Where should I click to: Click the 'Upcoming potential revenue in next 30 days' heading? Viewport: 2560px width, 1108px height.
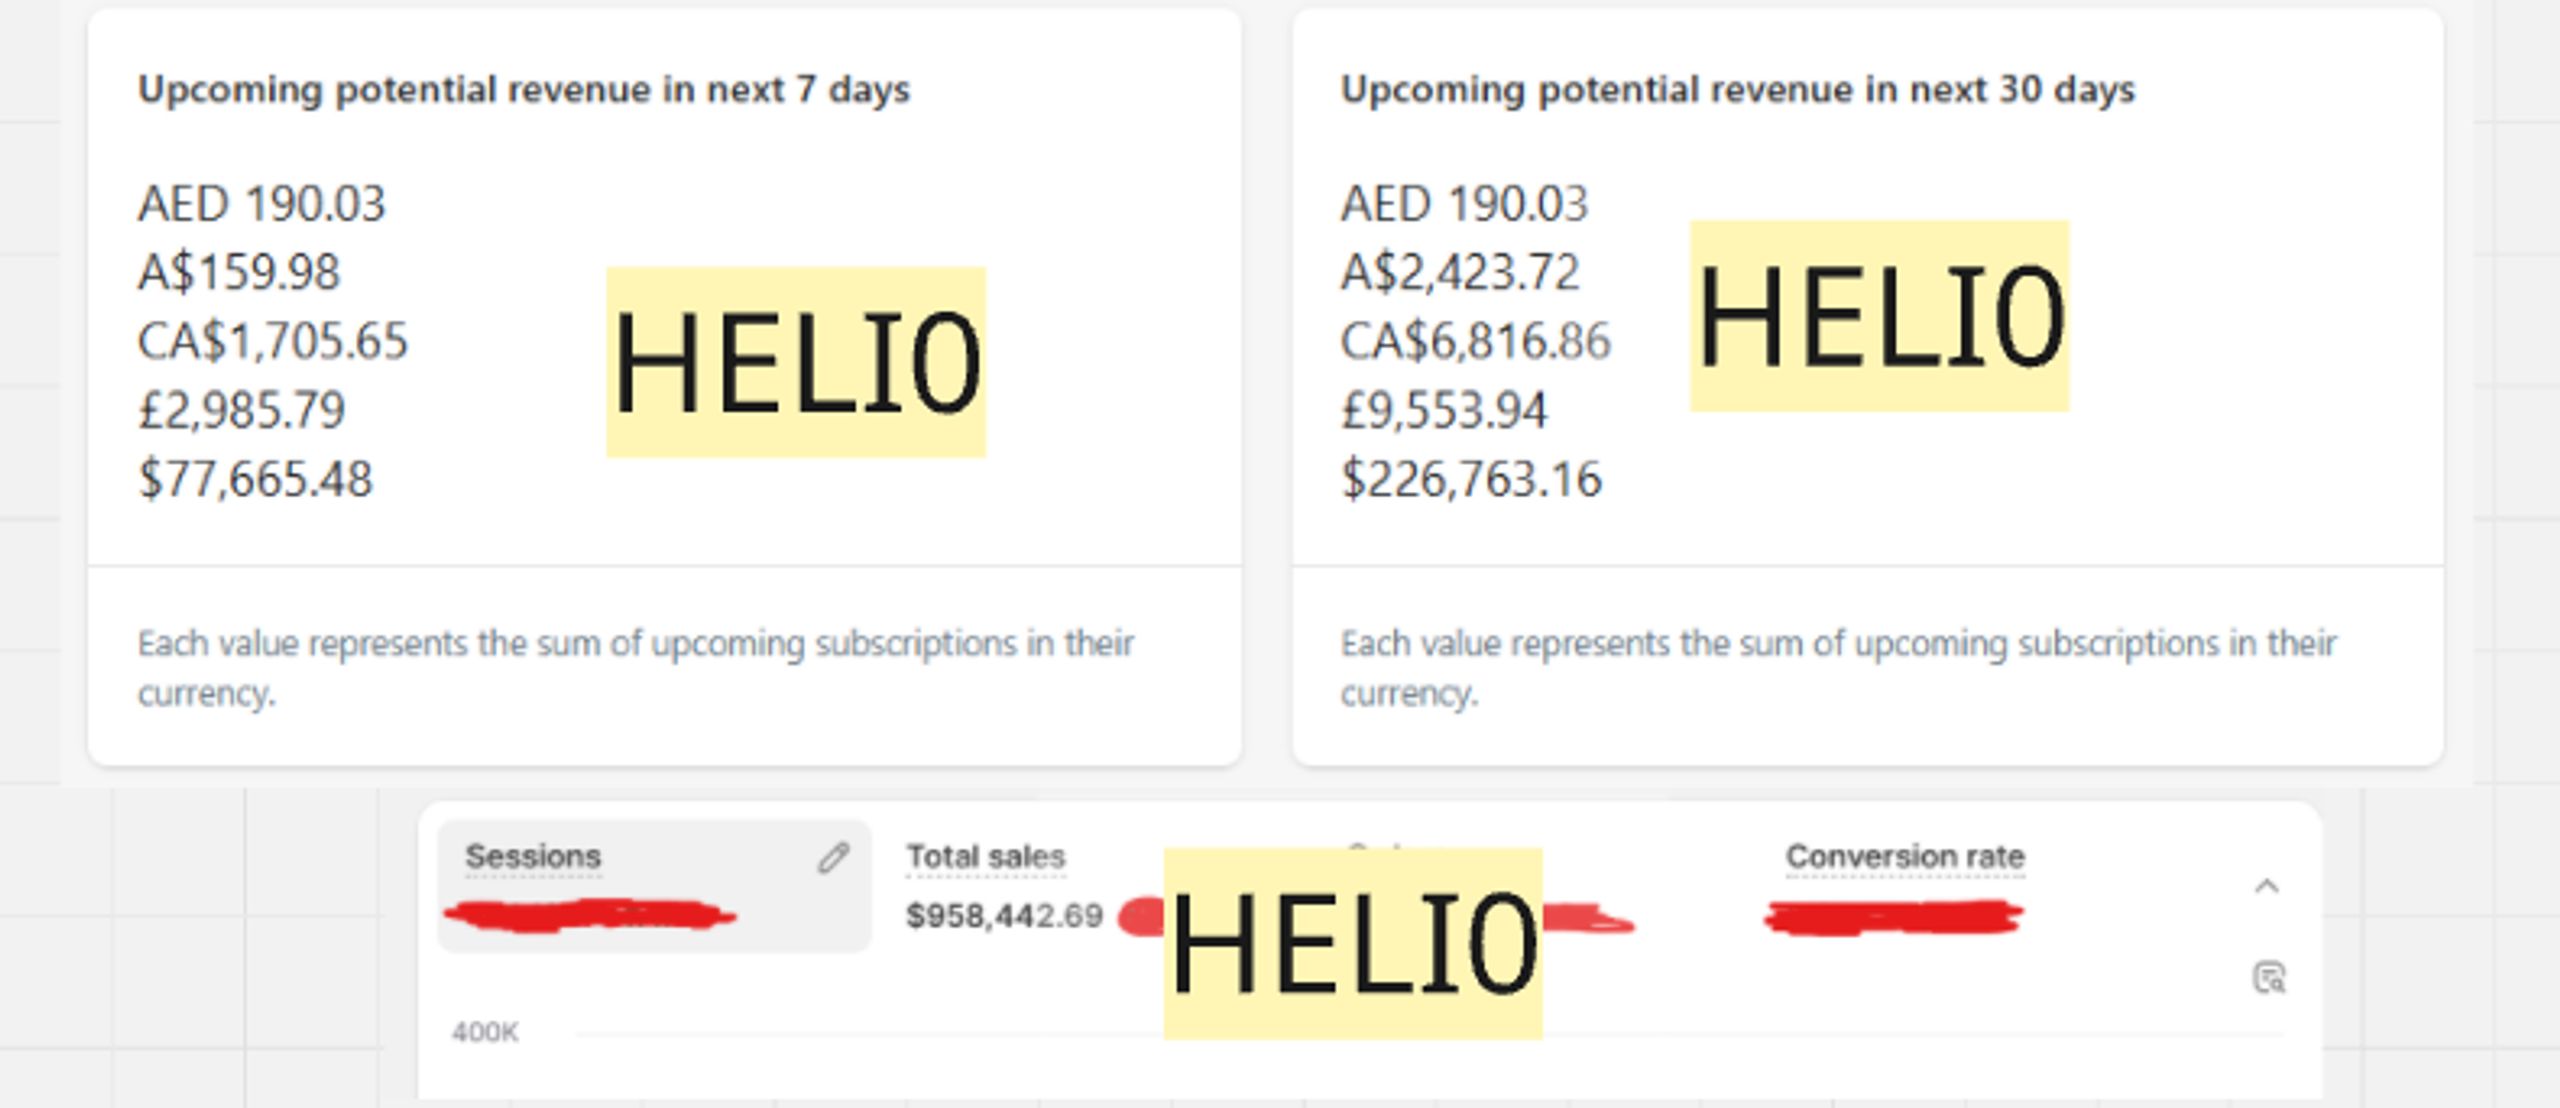click(x=1738, y=90)
